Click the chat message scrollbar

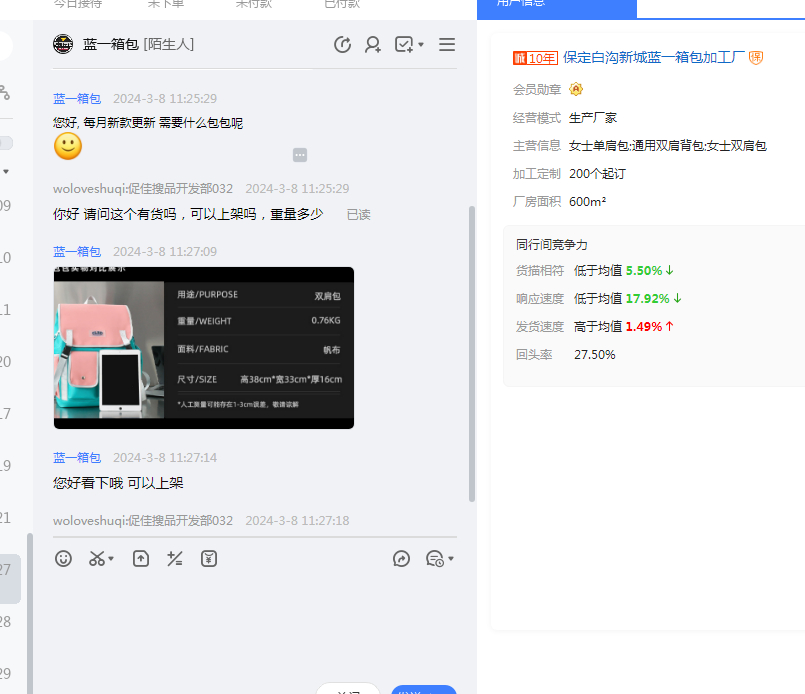[x=472, y=350]
